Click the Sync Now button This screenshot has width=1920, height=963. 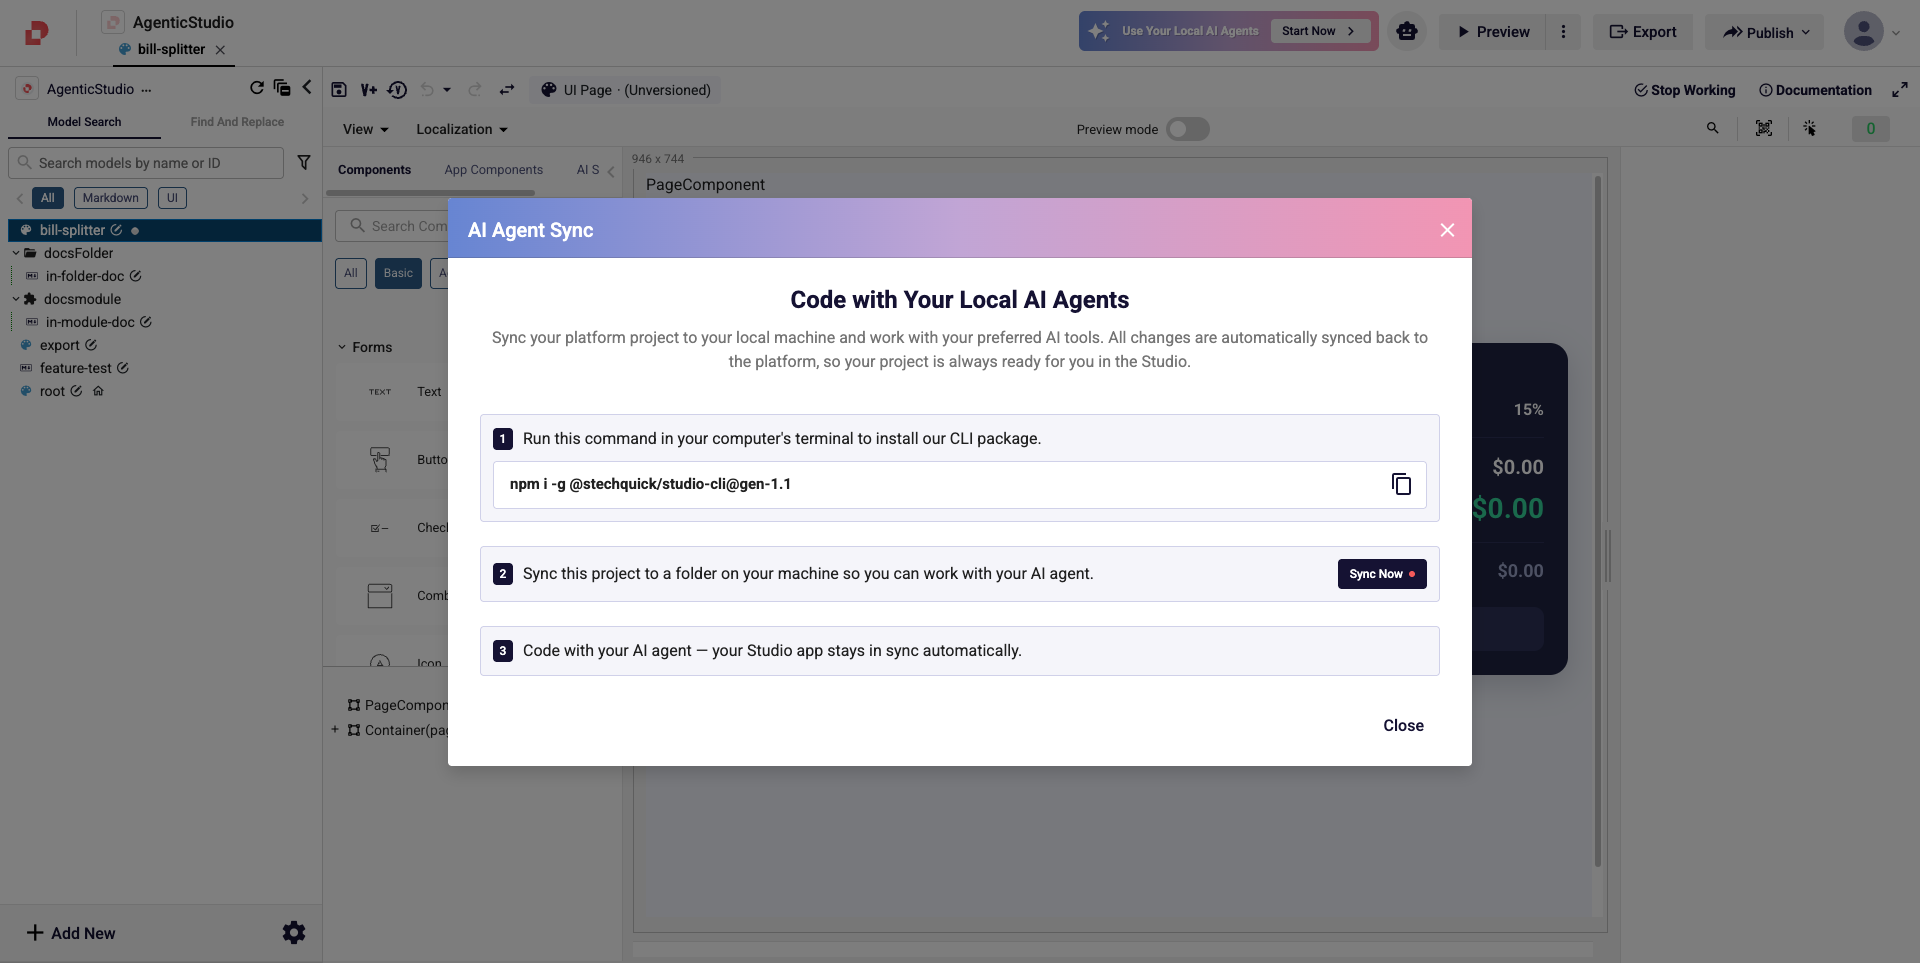(x=1382, y=574)
